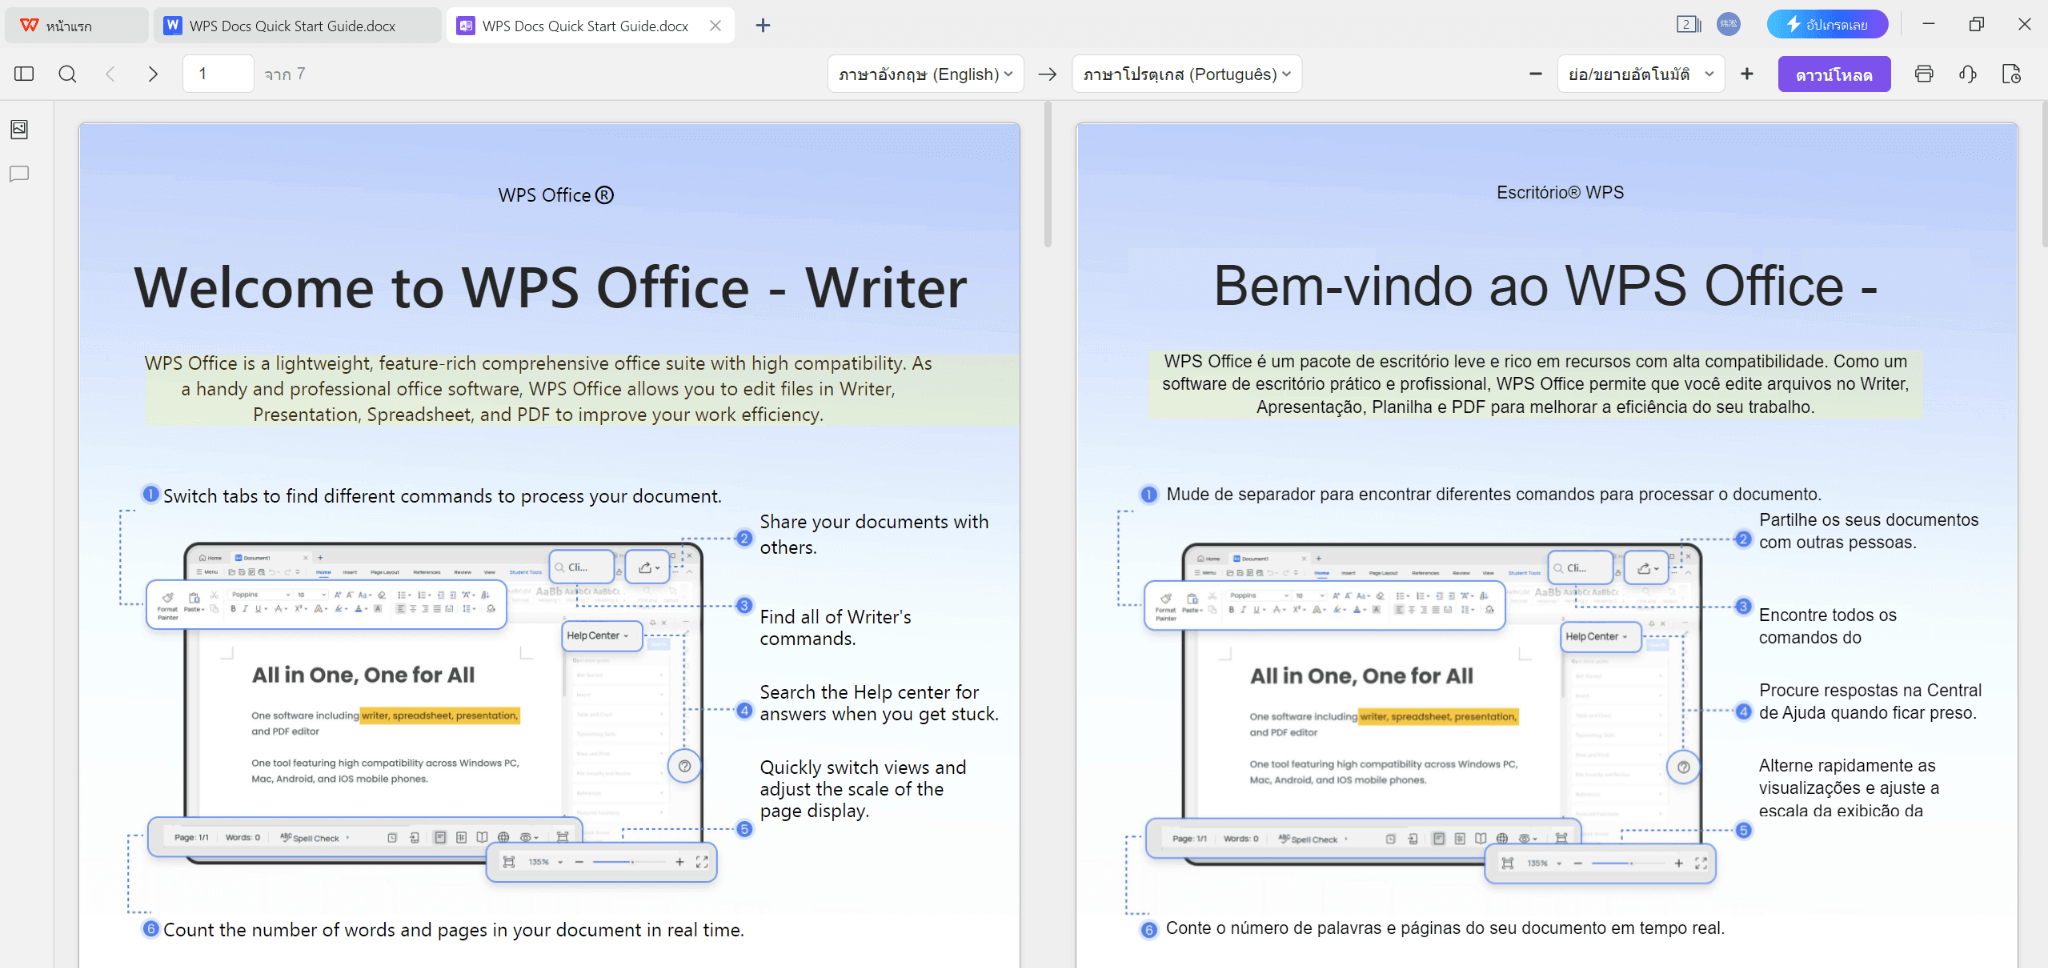Click the translated document pane scrollbar
The image size is (2048, 968).
coord(2043,174)
